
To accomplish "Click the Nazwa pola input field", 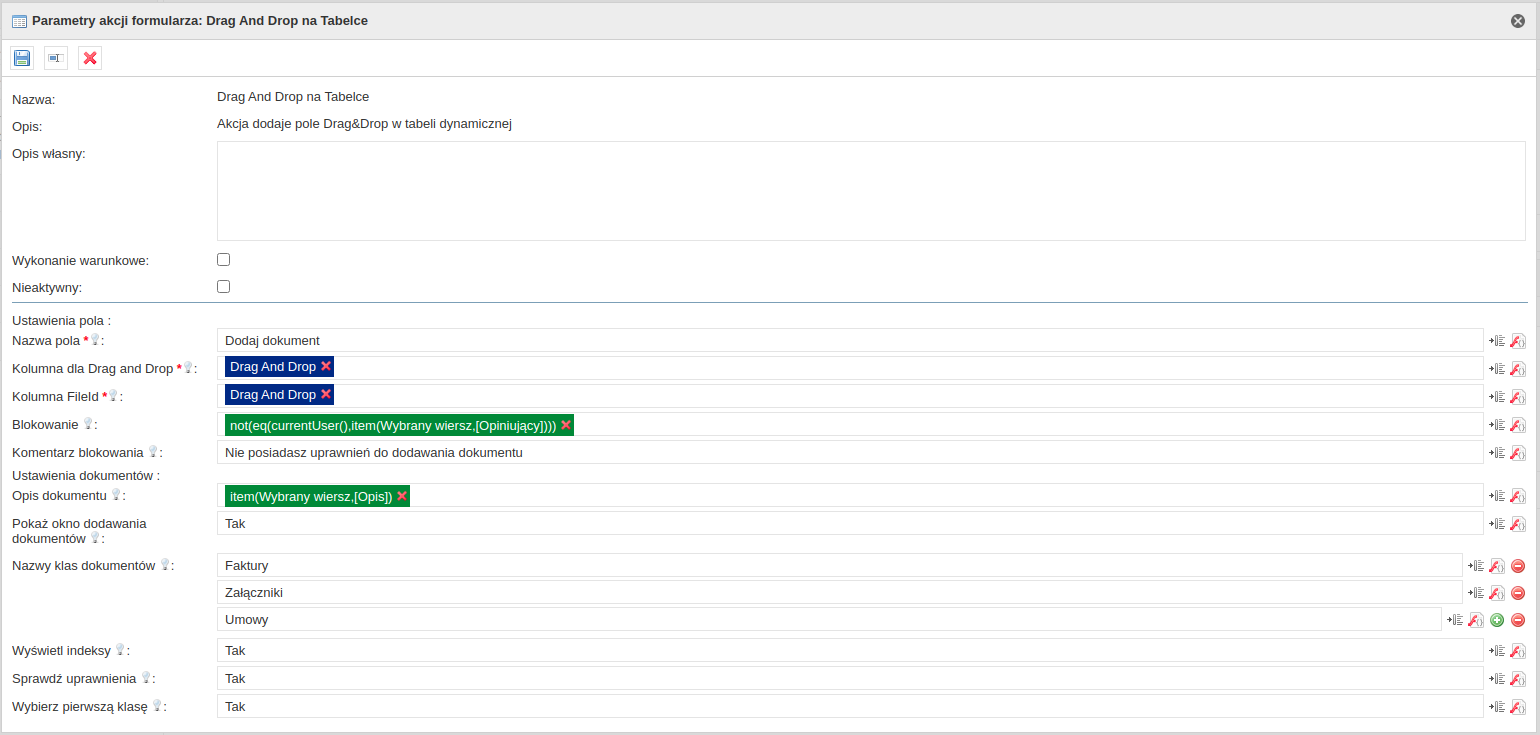I will (850, 340).
